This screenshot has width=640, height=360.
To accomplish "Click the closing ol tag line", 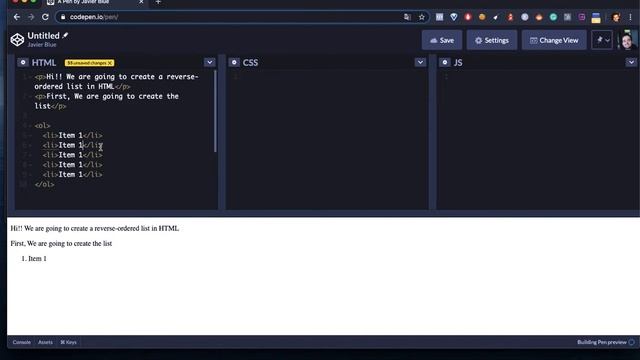I will click(44, 184).
